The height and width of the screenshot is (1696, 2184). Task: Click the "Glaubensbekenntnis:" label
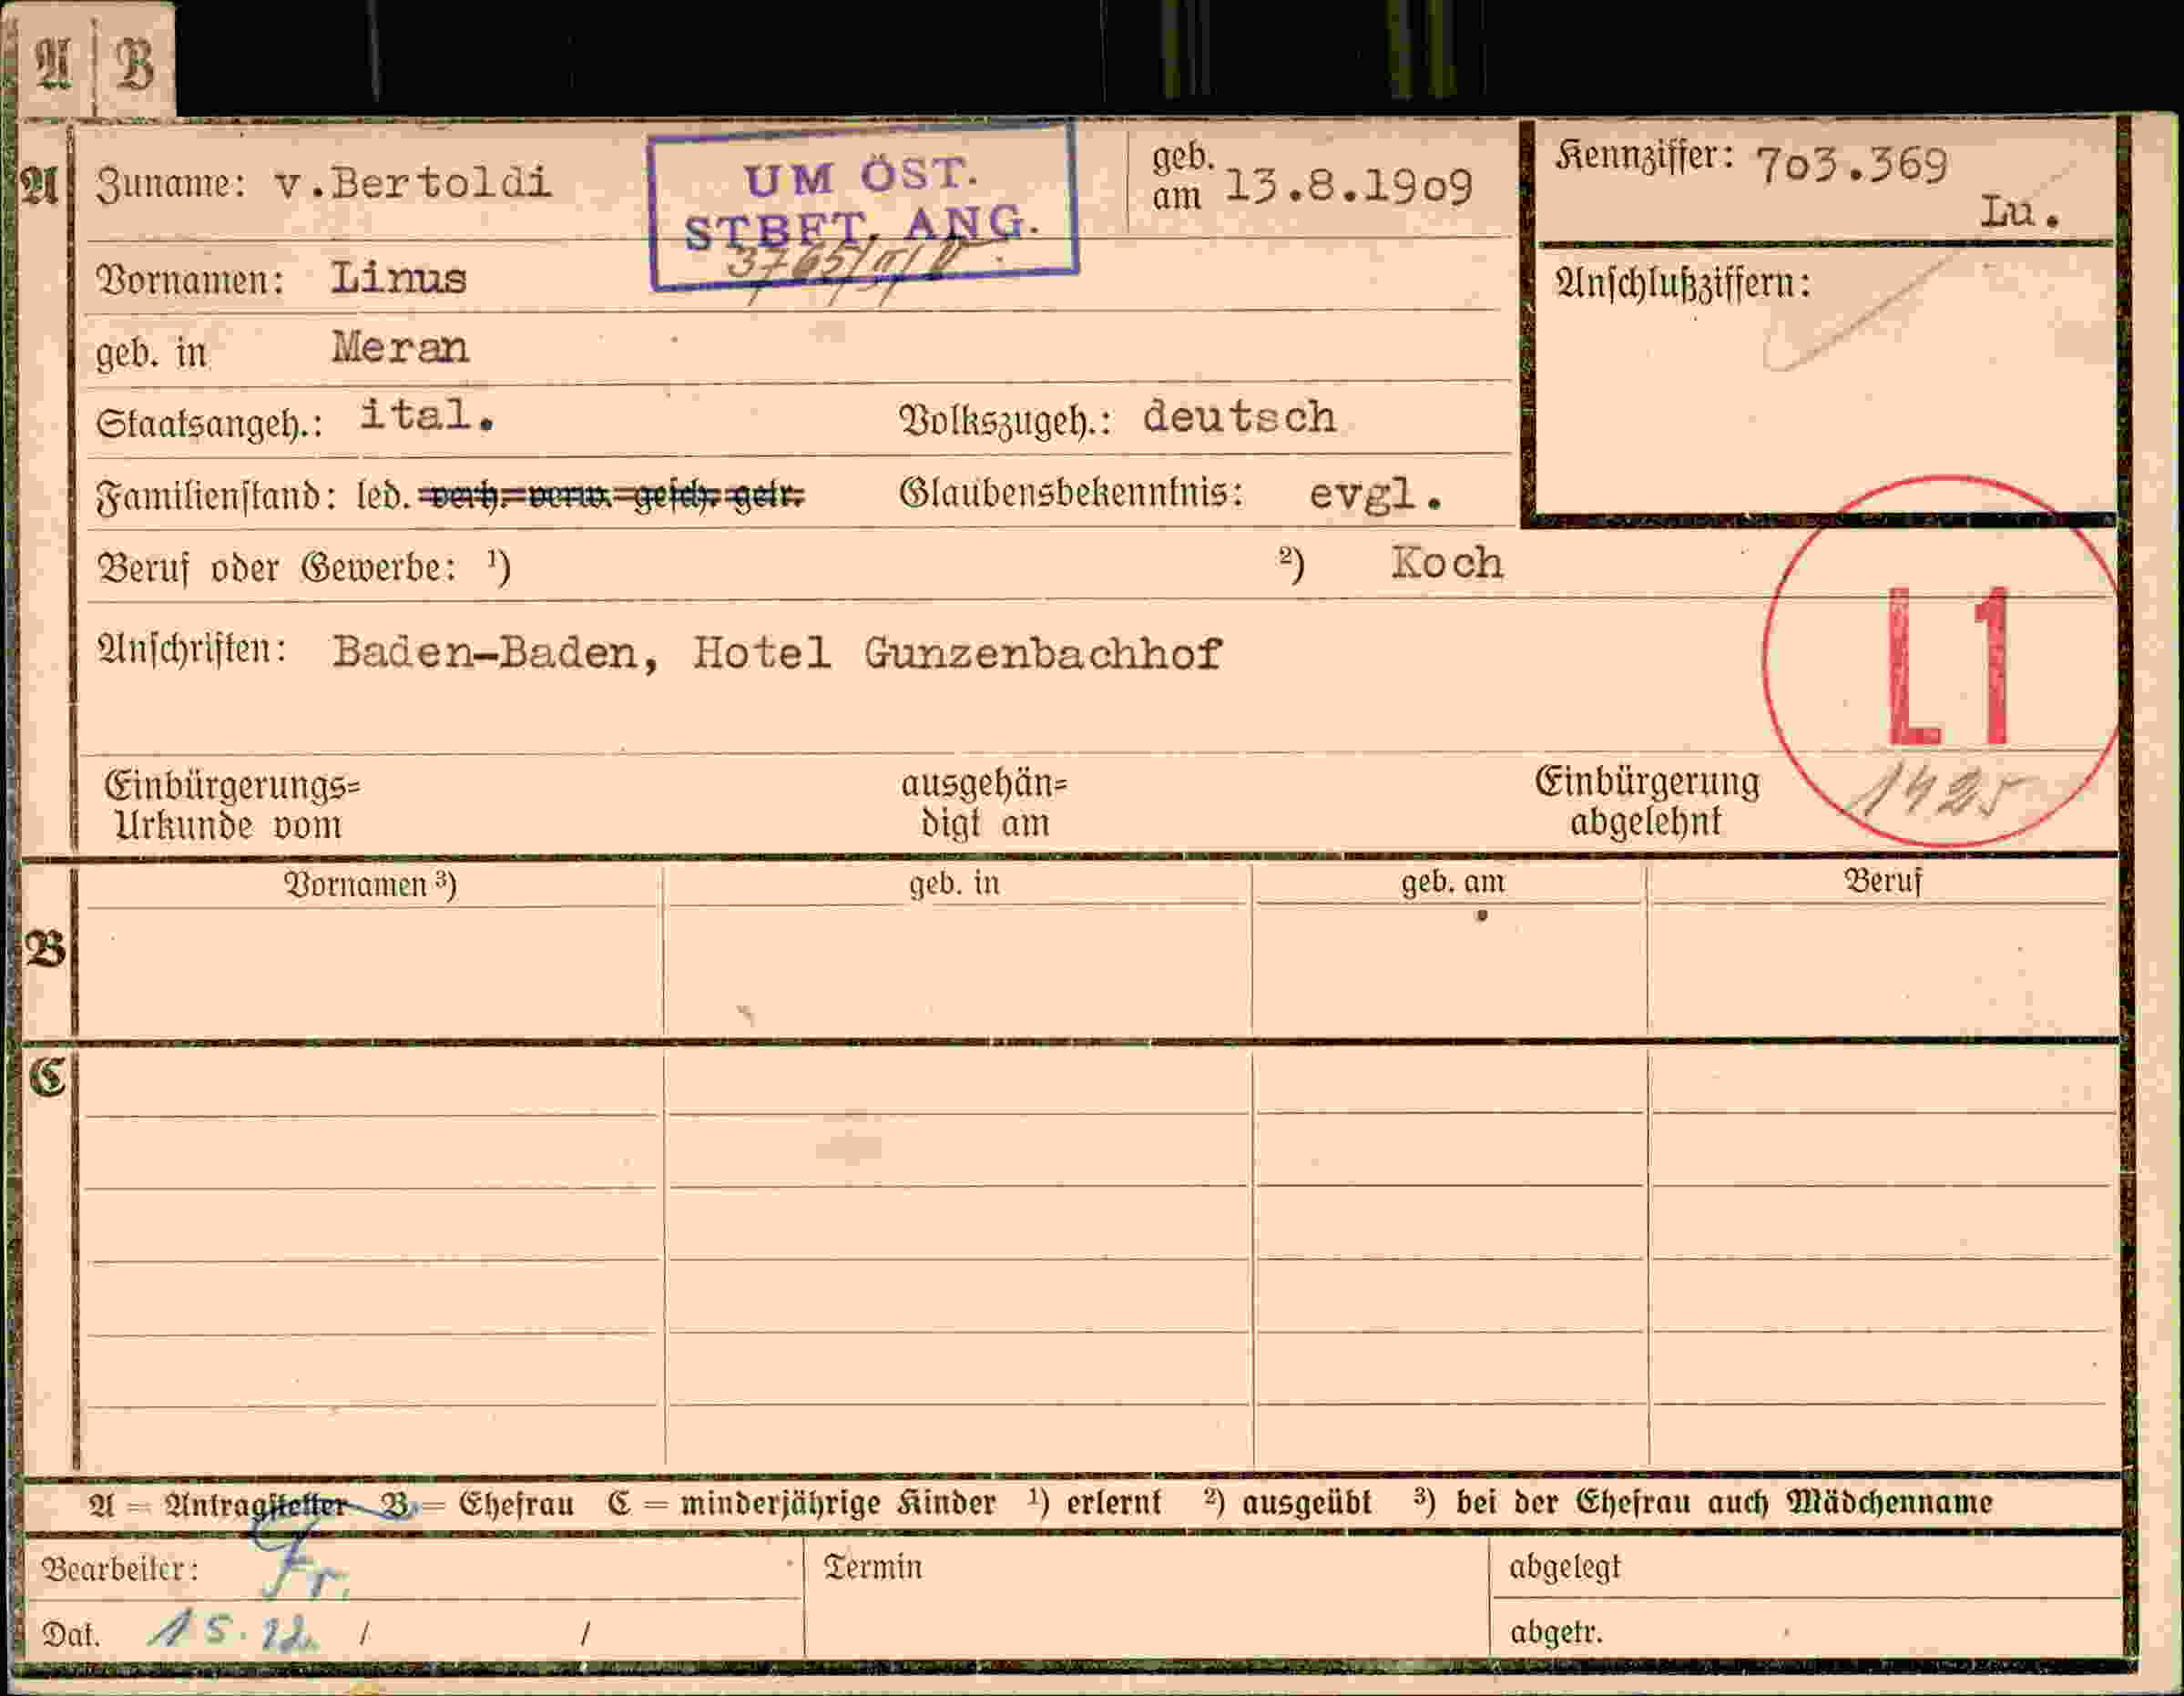point(1071,492)
